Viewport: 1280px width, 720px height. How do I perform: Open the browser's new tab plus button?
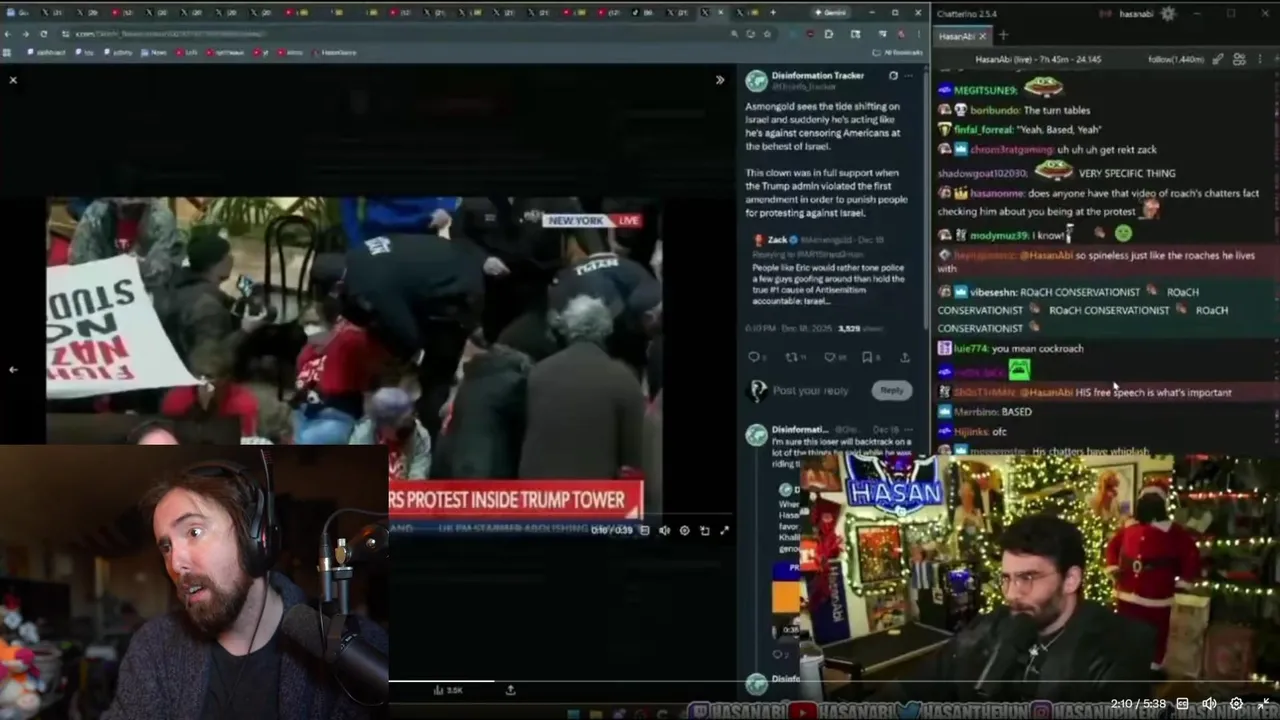point(773,12)
